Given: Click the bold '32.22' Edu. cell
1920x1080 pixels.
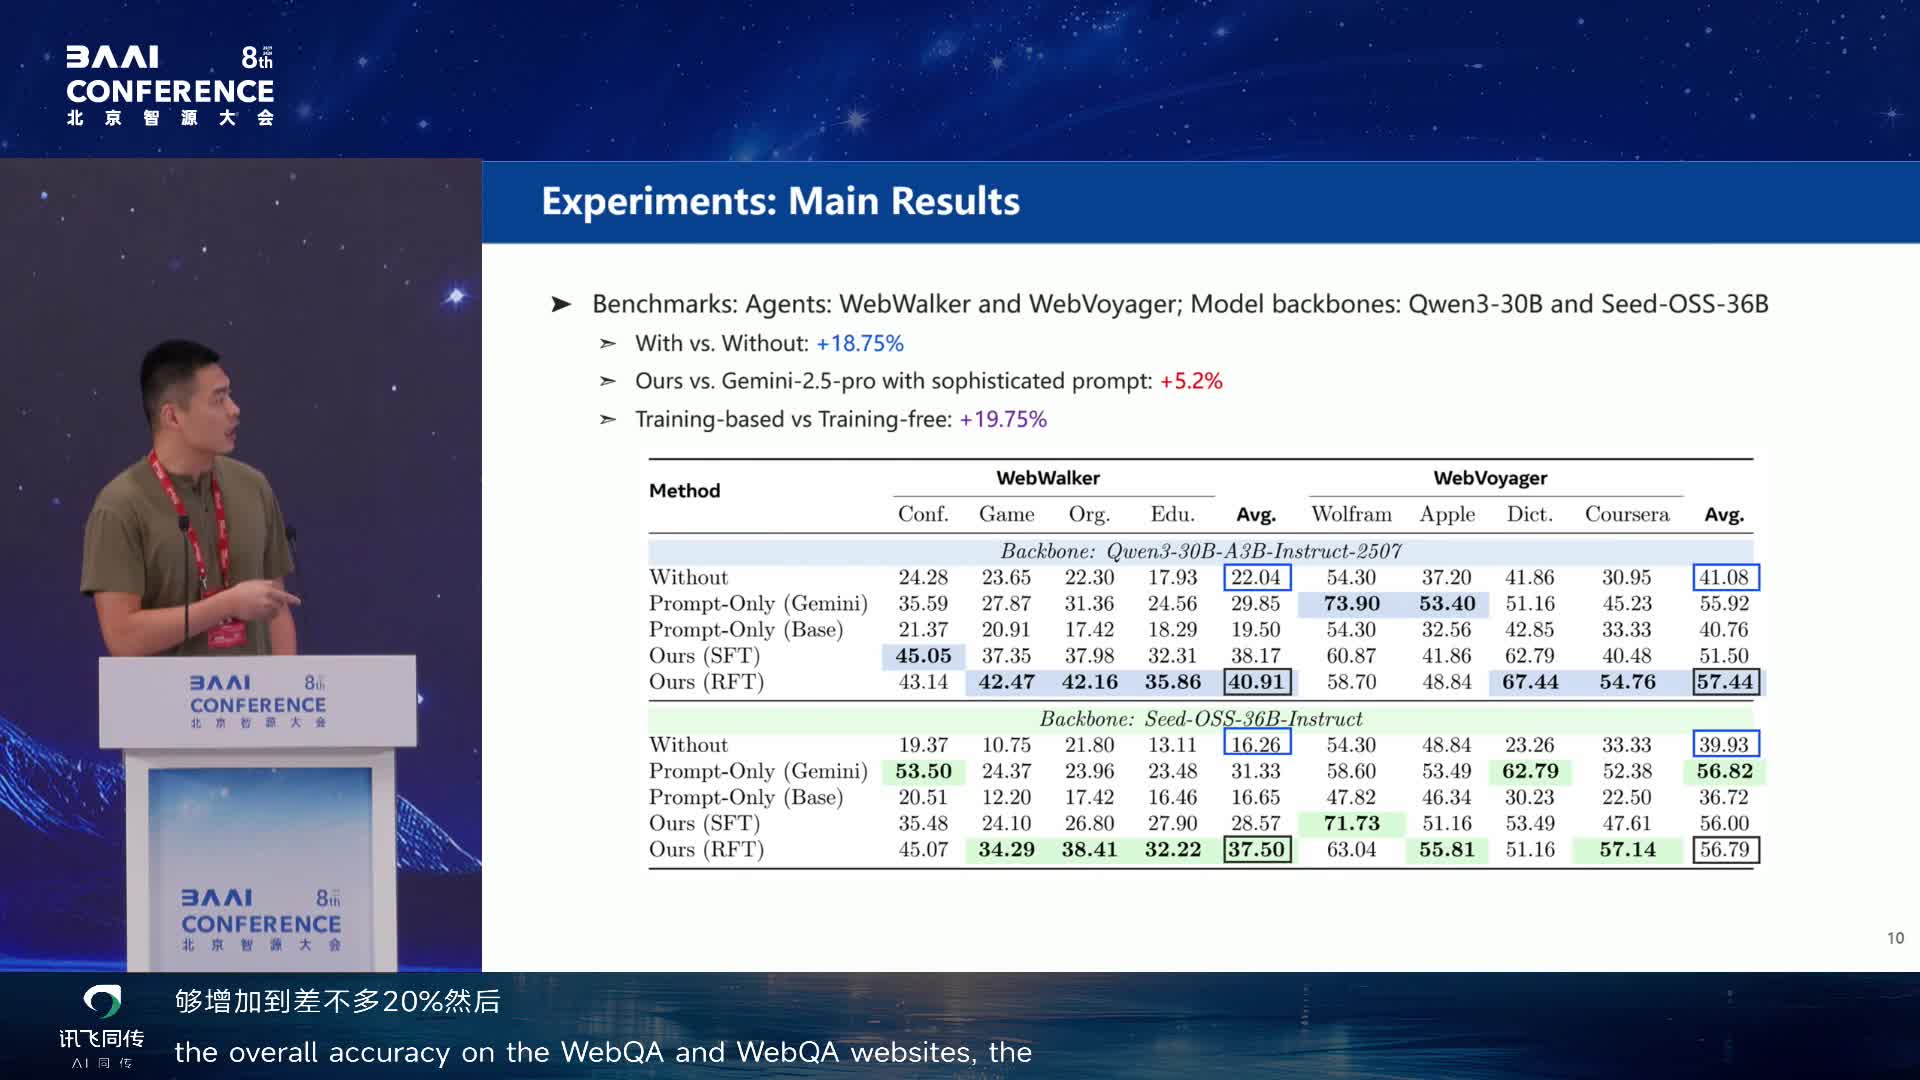Looking at the screenshot, I should (1172, 849).
